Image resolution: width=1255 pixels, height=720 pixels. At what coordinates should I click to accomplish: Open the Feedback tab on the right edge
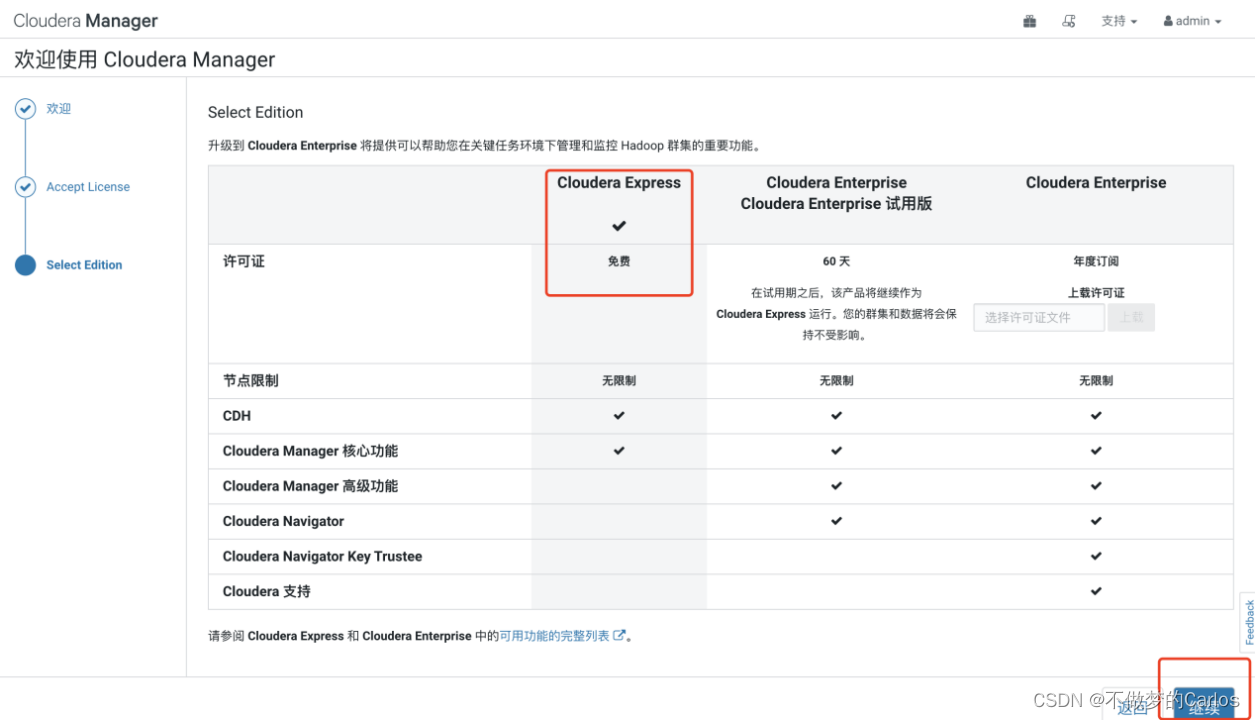1249,622
